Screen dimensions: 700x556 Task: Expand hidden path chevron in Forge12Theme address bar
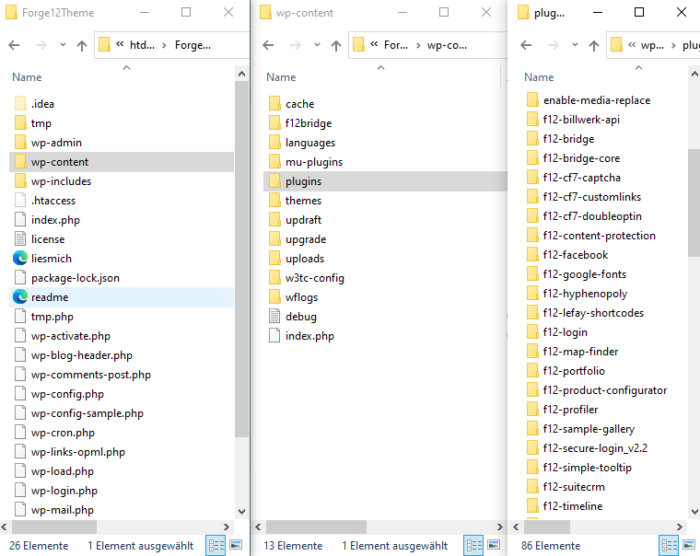click(x=120, y=44)
